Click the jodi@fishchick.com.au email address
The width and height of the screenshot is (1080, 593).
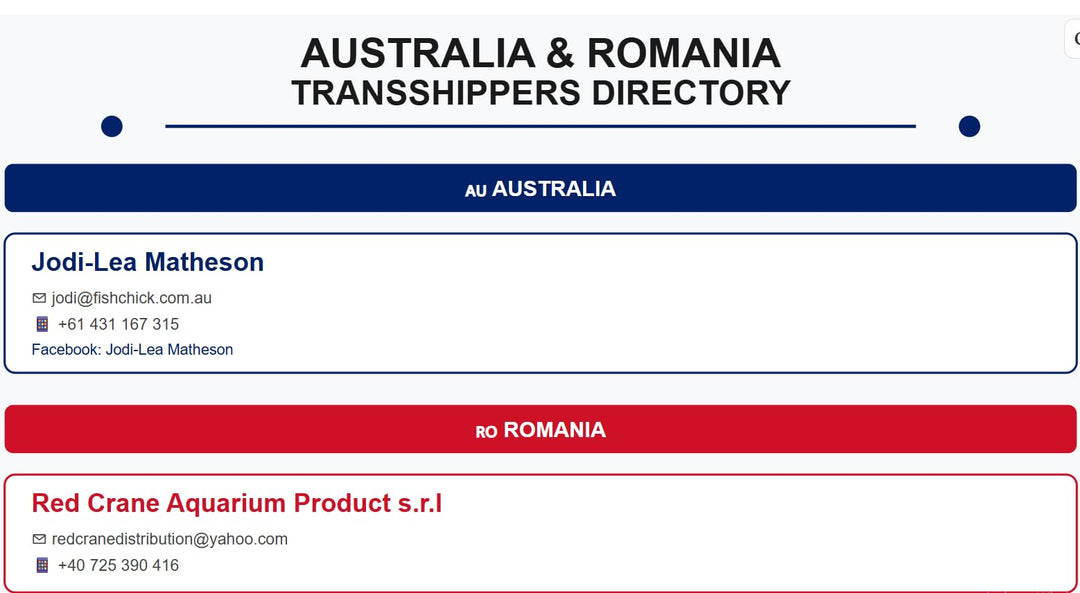coord(132,298)
